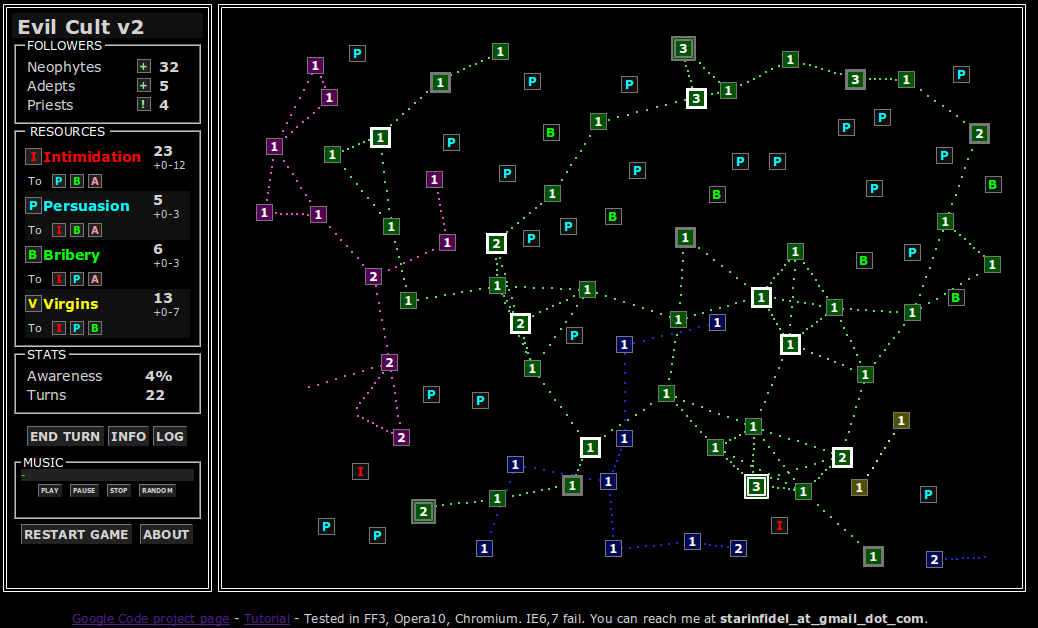The height and width of the screenshot is (628, 1038).
Task: Convert Intimidation to Persuasion using P icon
Action: [59, 181]
